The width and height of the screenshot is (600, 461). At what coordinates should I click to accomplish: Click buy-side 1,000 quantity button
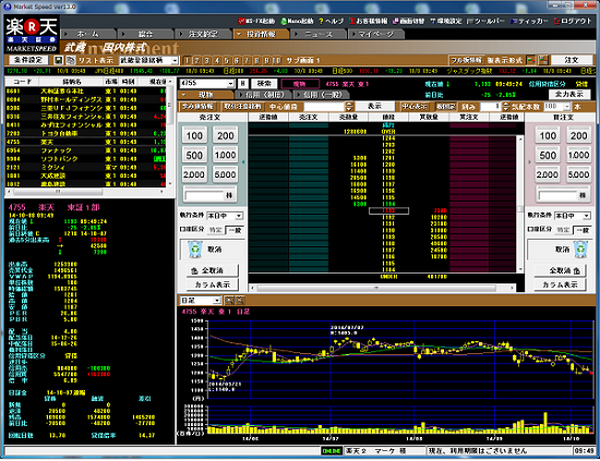(x=579, y=155)
